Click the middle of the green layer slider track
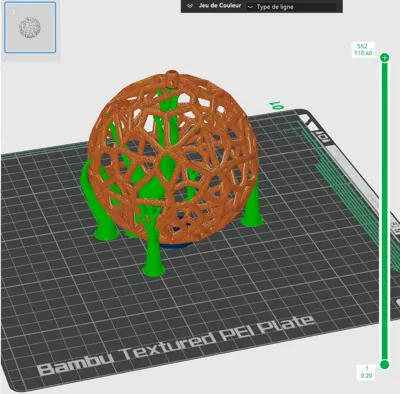 coord(385,211)
